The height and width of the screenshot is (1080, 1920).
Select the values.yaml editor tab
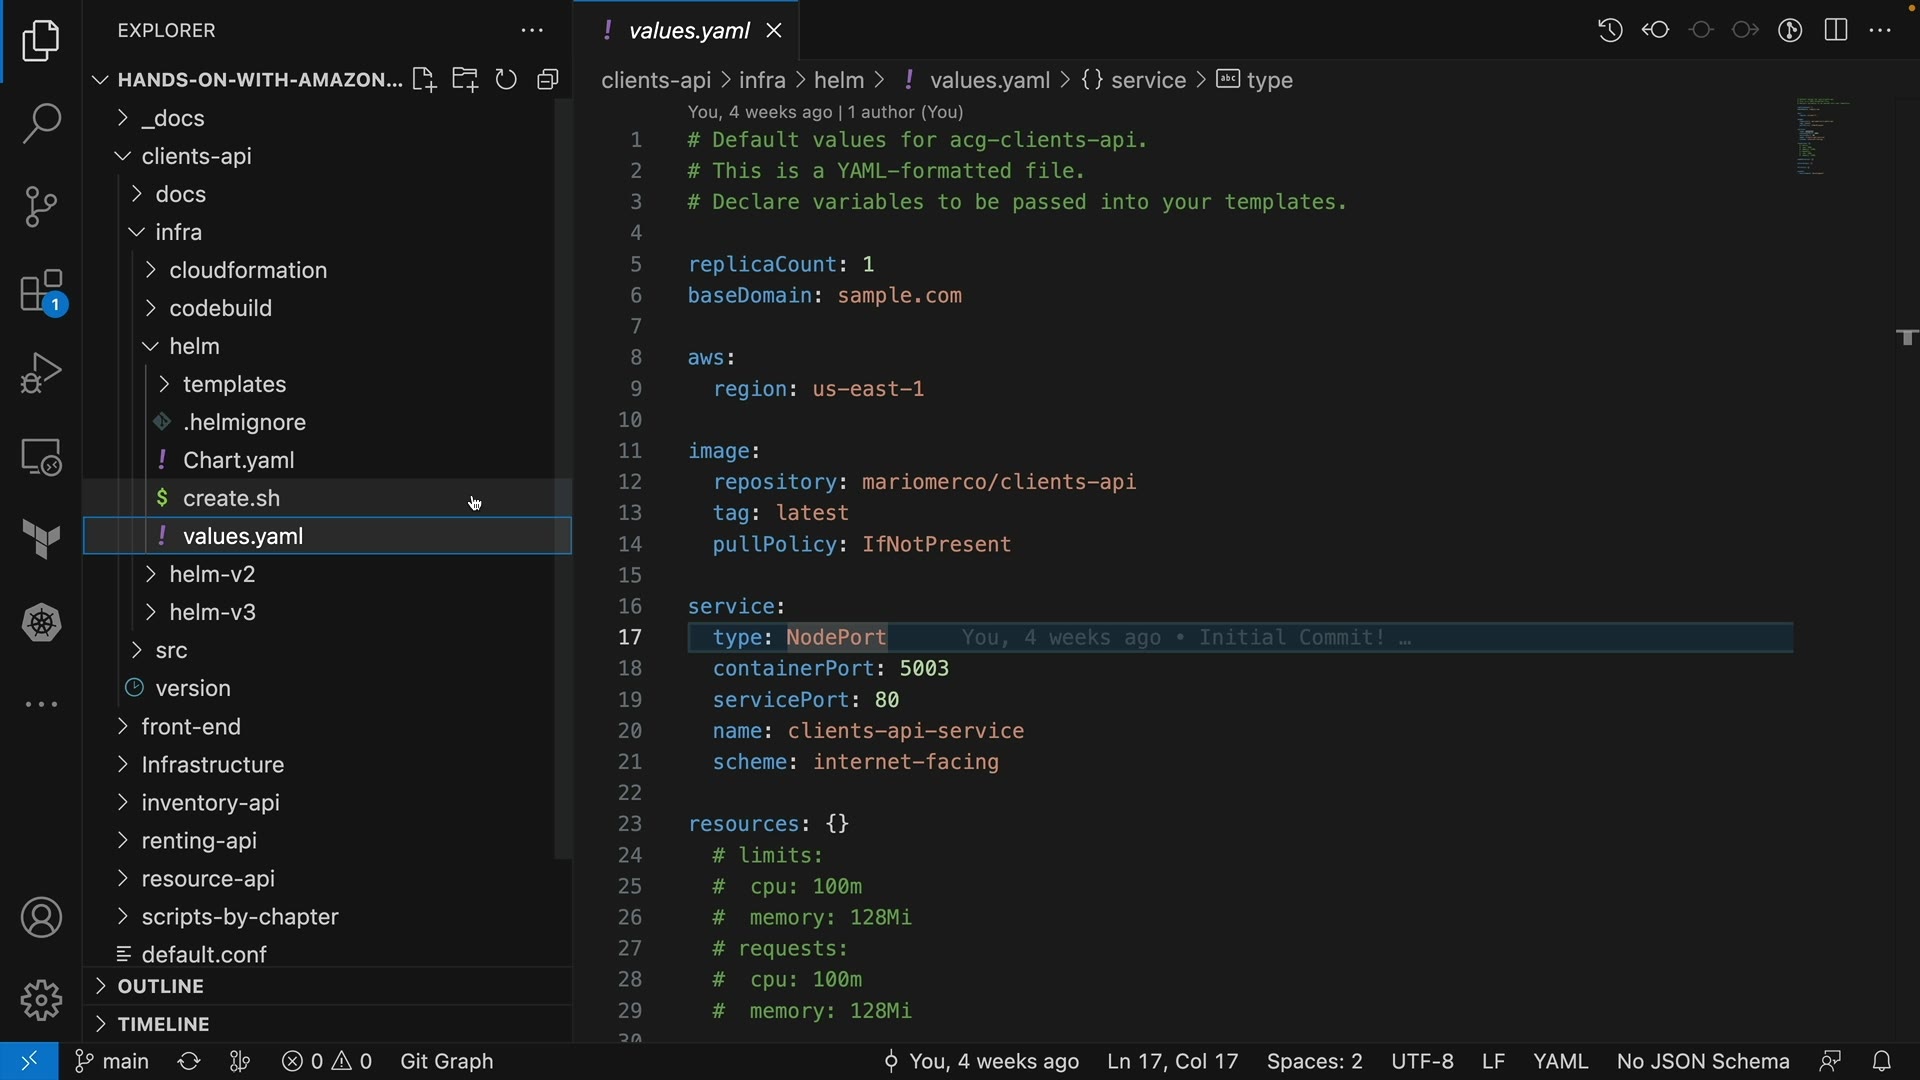point(689,31)
